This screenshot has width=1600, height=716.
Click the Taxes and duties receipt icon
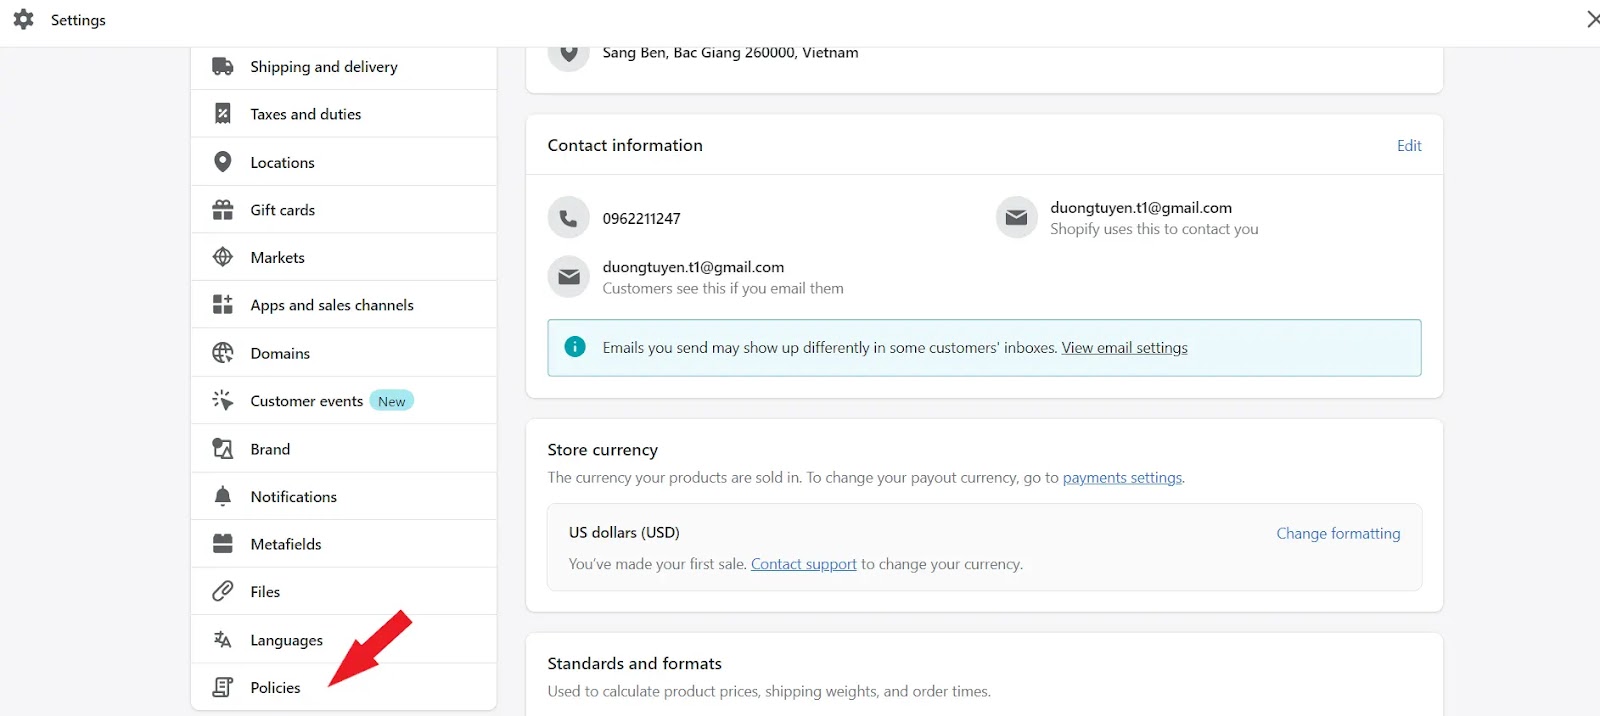tap(222, 114)
